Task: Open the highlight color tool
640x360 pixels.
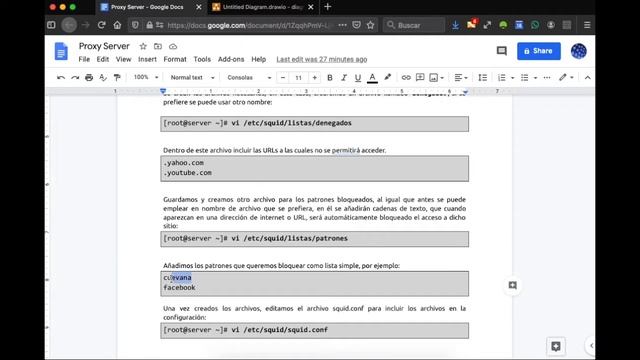Action: (x=387, y=77)
